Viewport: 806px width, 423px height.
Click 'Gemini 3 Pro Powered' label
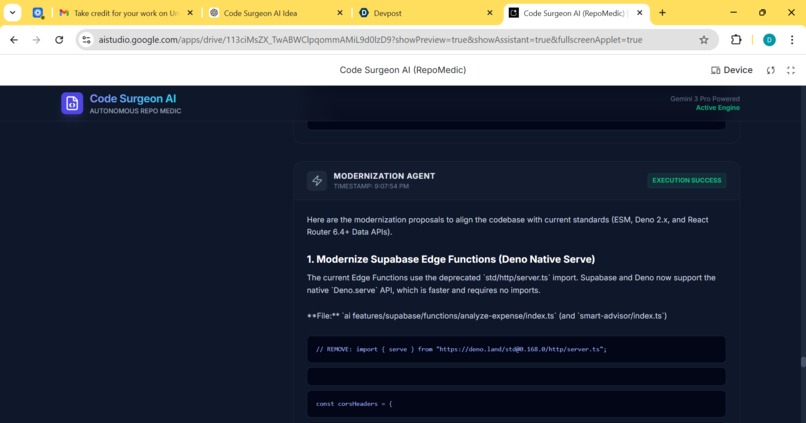coord(705,99)
